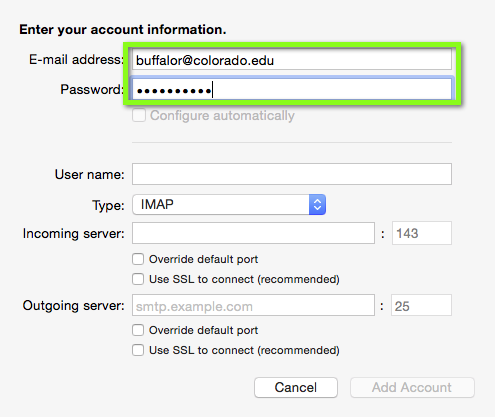
Task: Click the Outgoing server label text
Action: click(74, 306)
